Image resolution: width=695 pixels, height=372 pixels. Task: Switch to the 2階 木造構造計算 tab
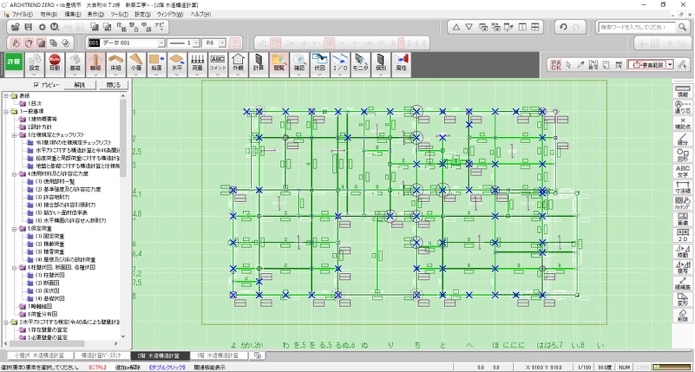160,356
